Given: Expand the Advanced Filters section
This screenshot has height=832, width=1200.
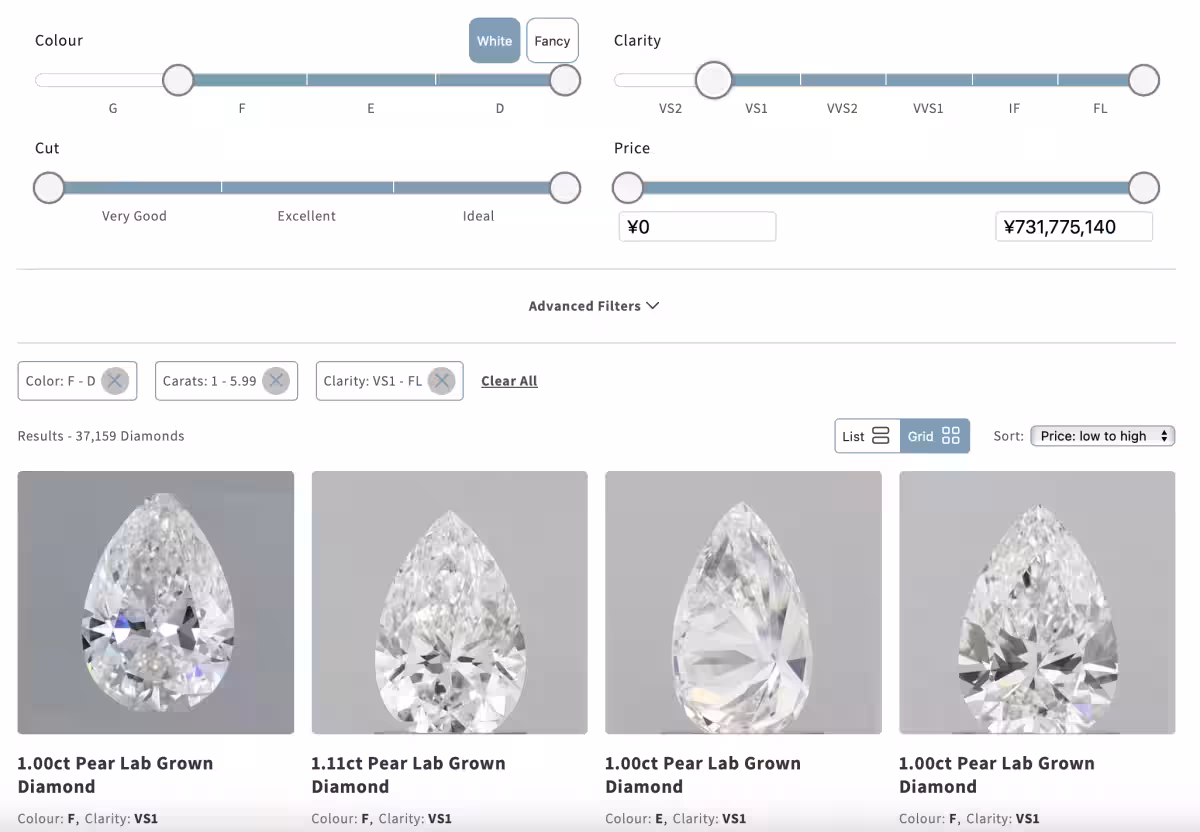Looking at the screenshot, I should pos(594,306).
